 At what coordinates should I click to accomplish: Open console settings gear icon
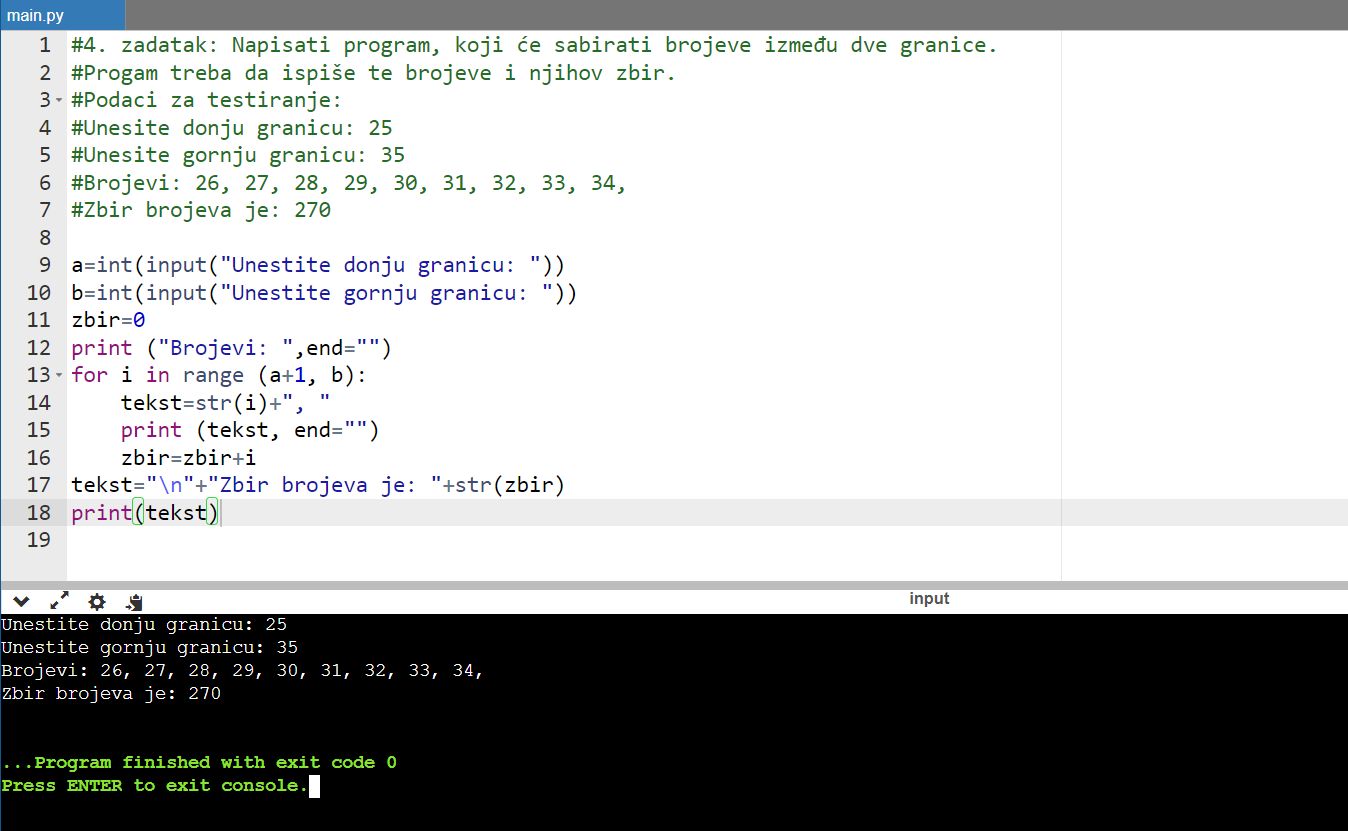pos(97,601)
